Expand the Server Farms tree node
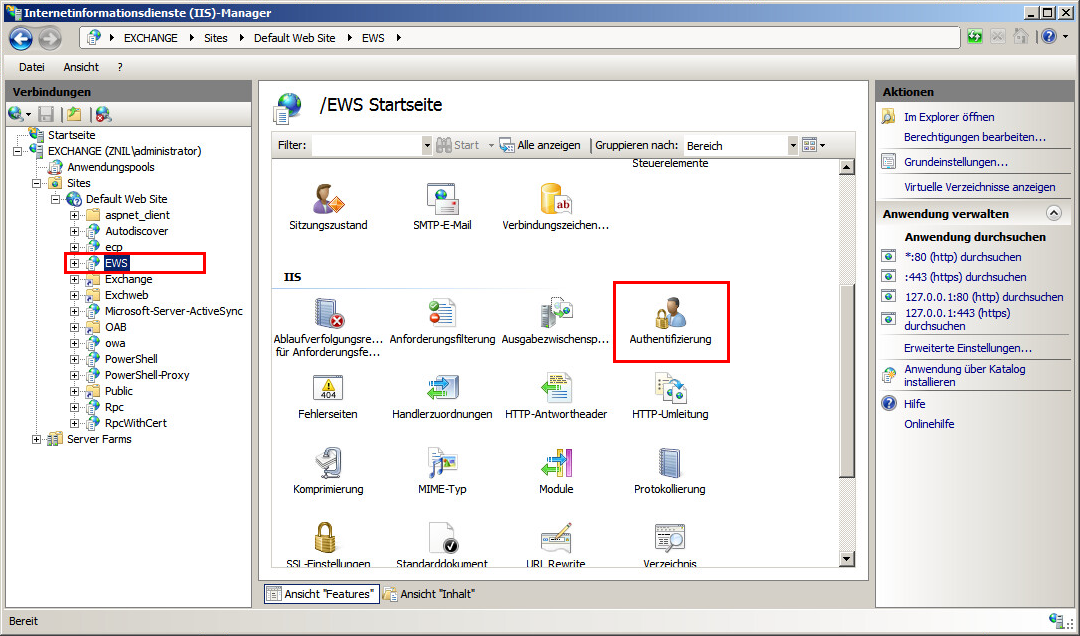1080x636 pixels. (x=37, y=439)
